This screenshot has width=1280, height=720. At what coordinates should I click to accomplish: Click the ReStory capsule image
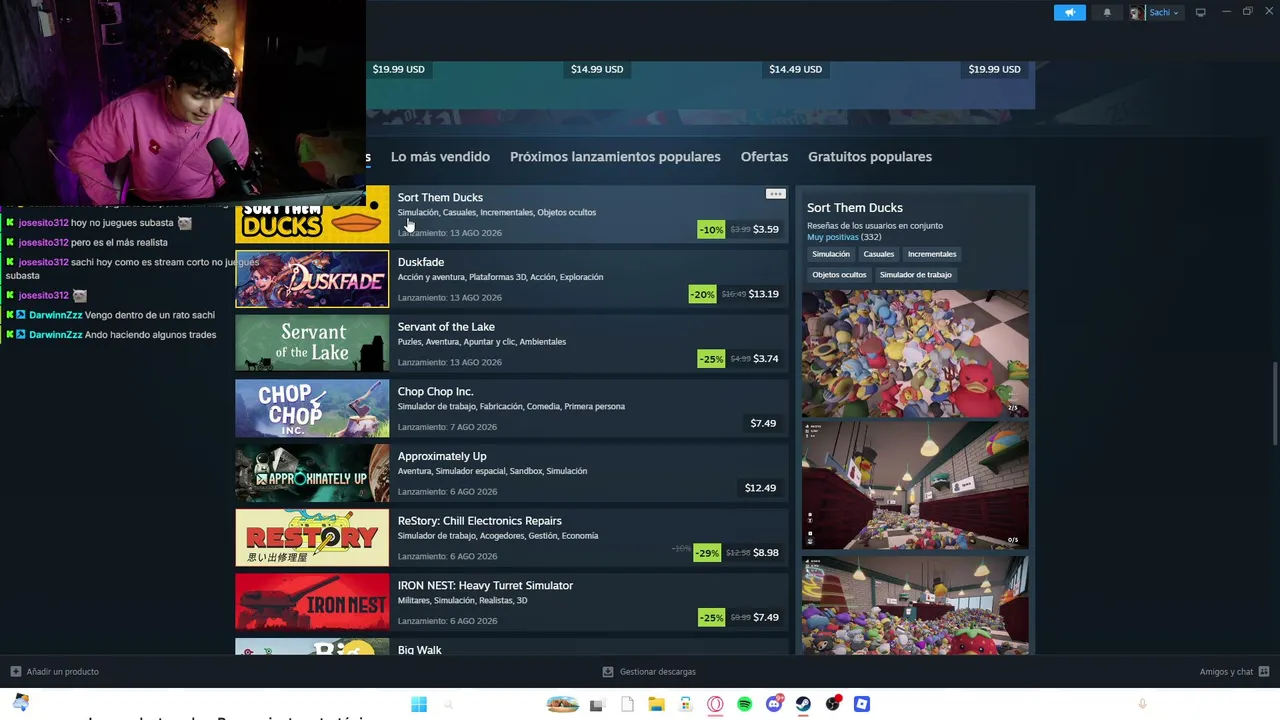[x=312, y=538]
